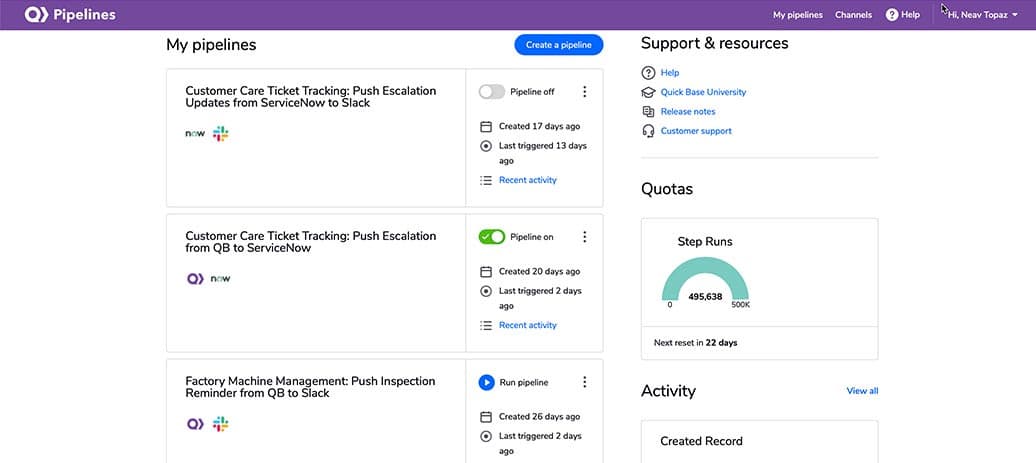
Task: Open View all activity link
Action: coord(862,391)
